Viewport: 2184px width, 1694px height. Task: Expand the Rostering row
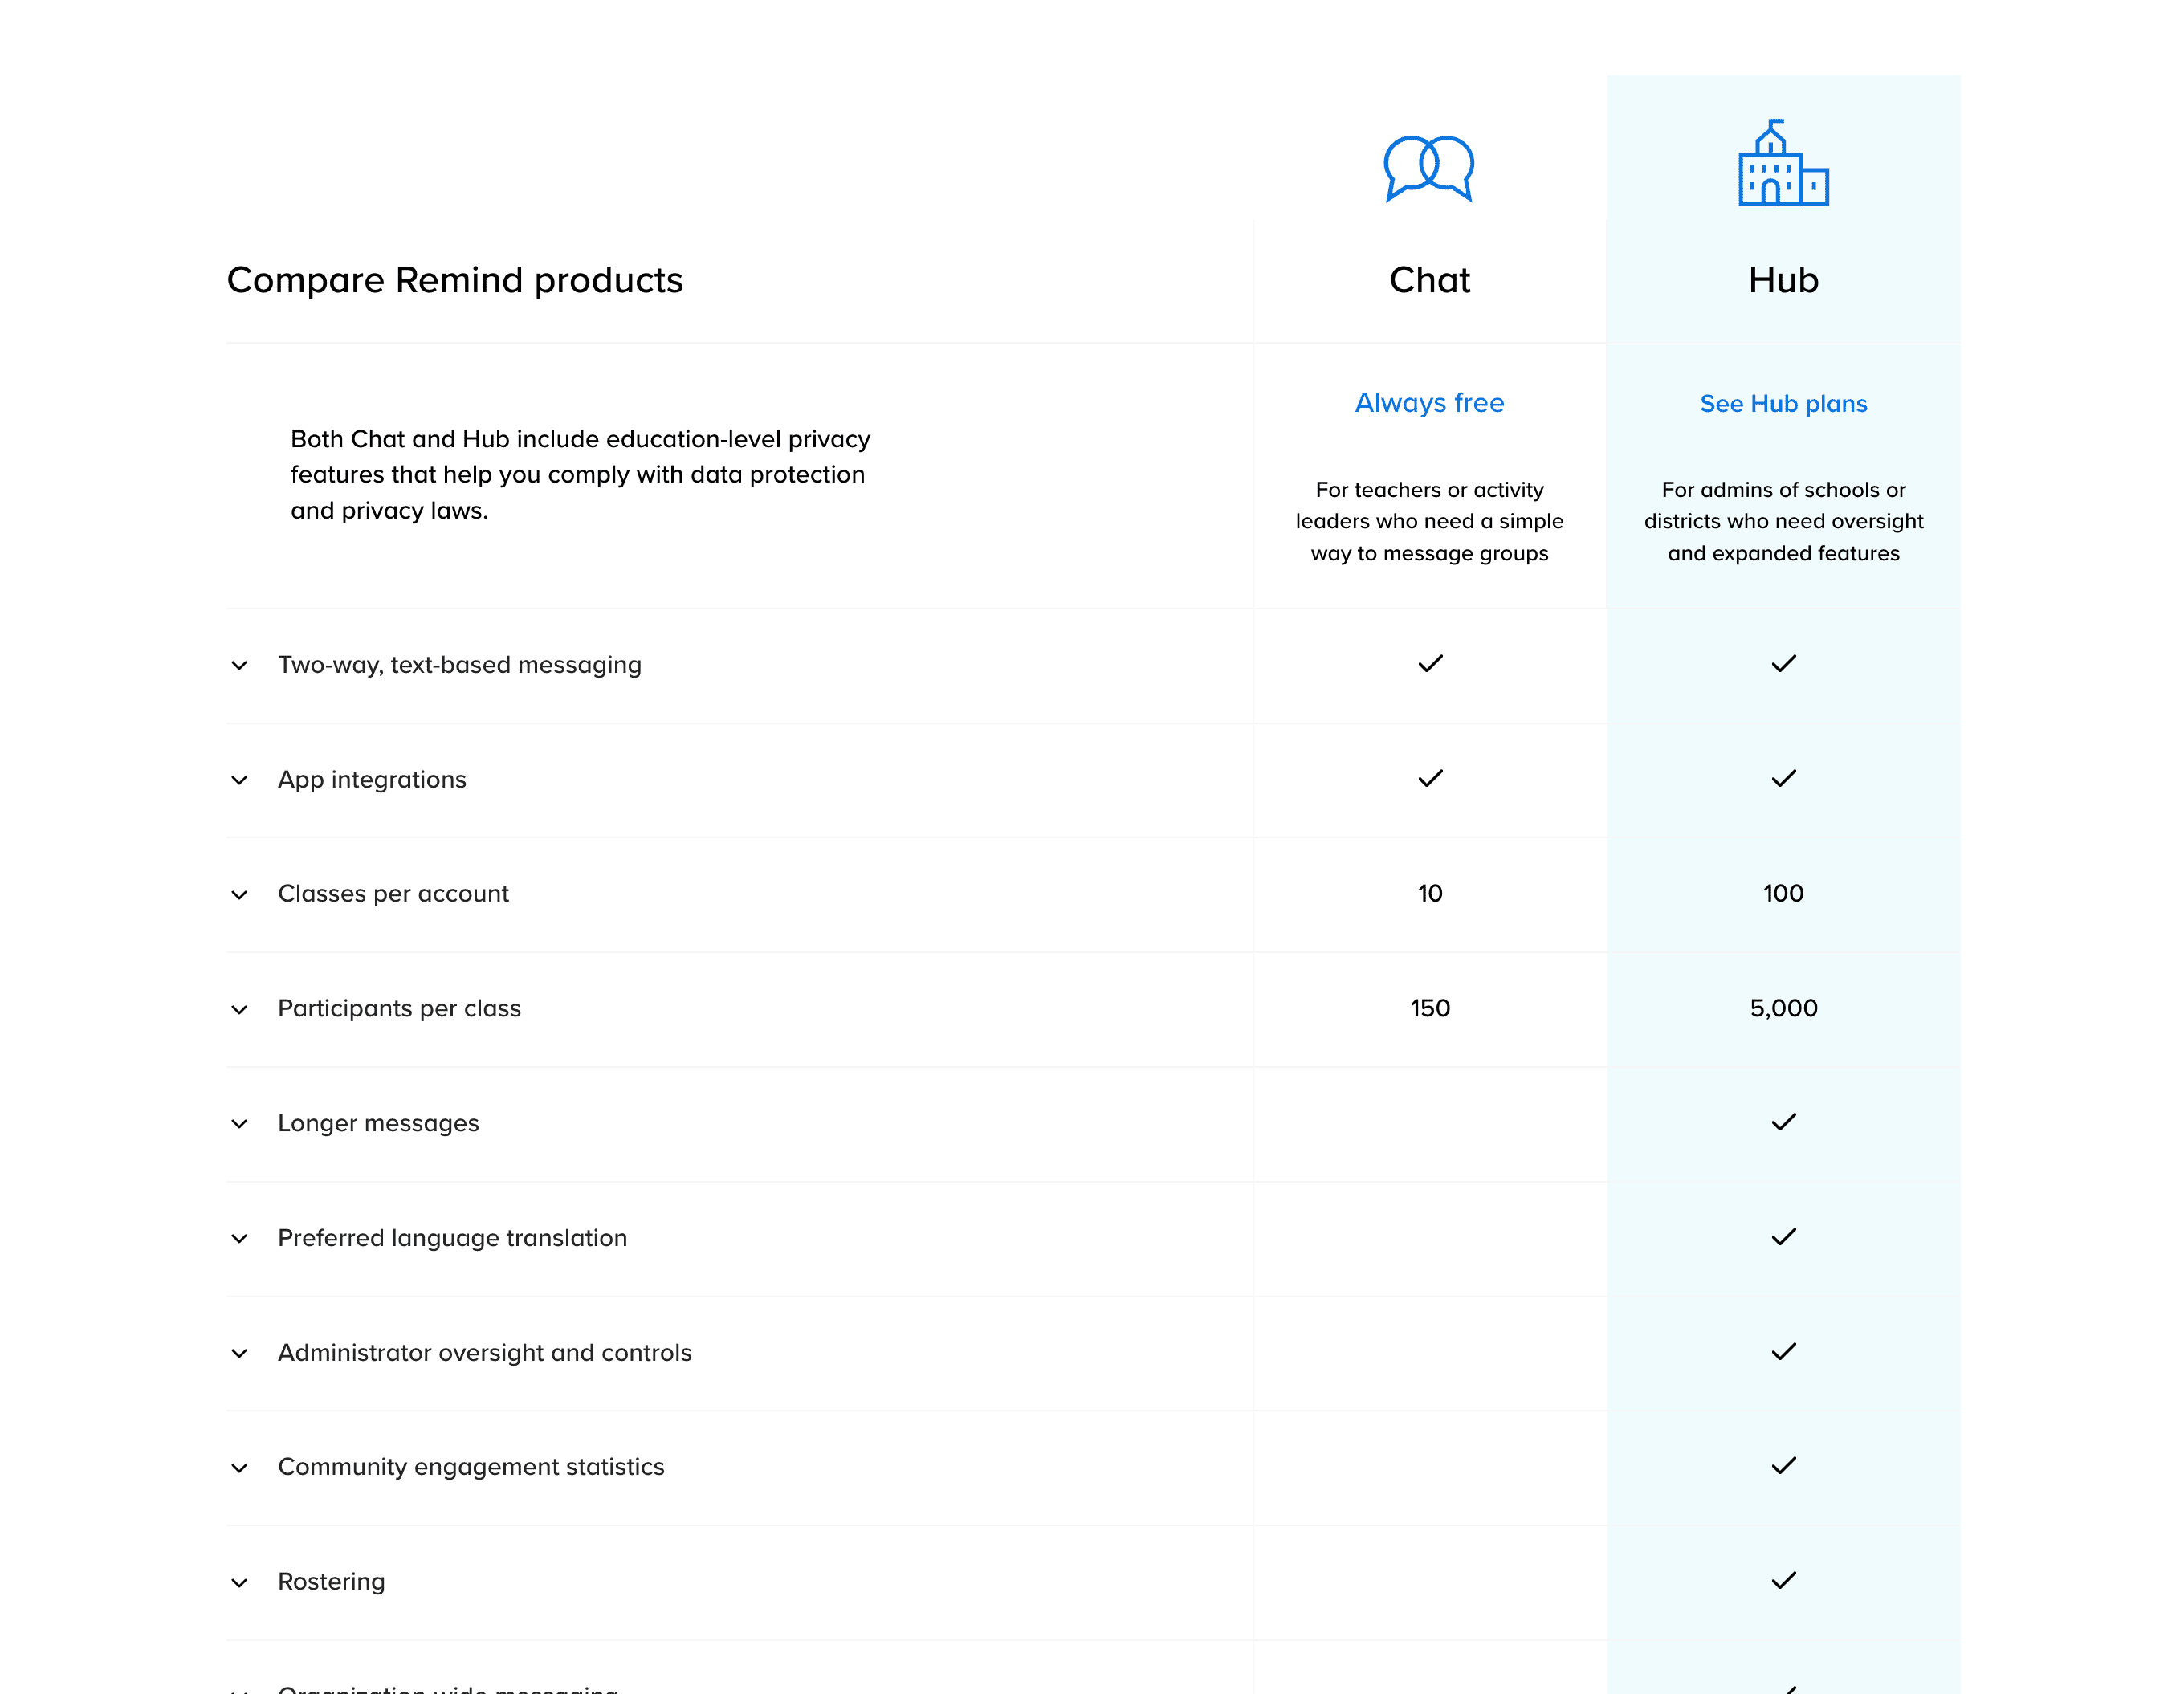pyautogui.click(x=239, y=1583)
